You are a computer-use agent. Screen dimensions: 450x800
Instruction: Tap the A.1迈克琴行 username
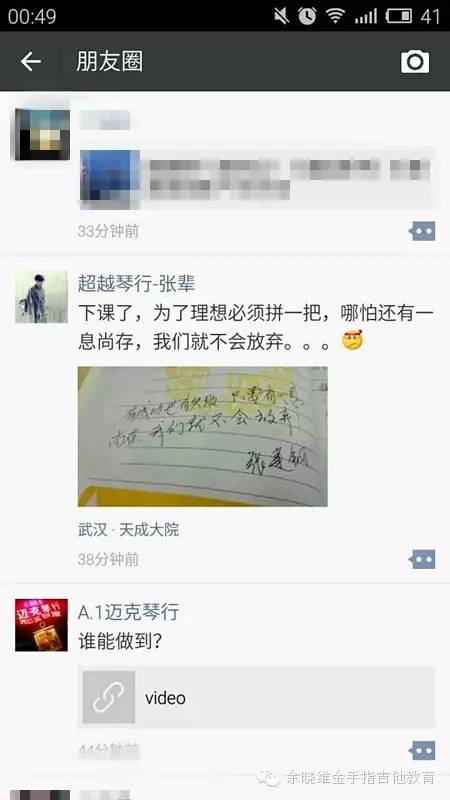click(129, 612)
